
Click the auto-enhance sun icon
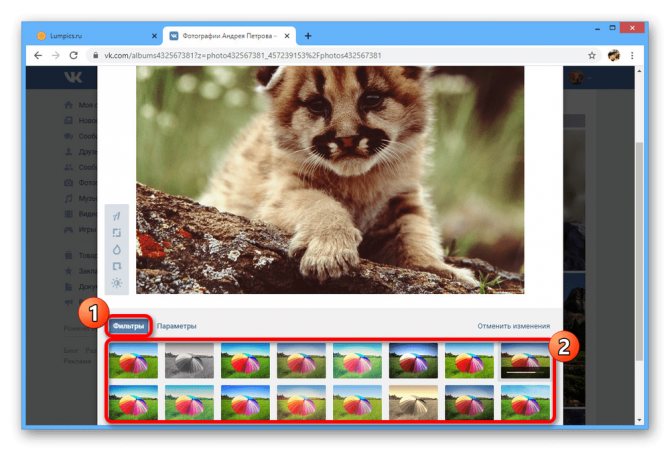pos(117,283)
